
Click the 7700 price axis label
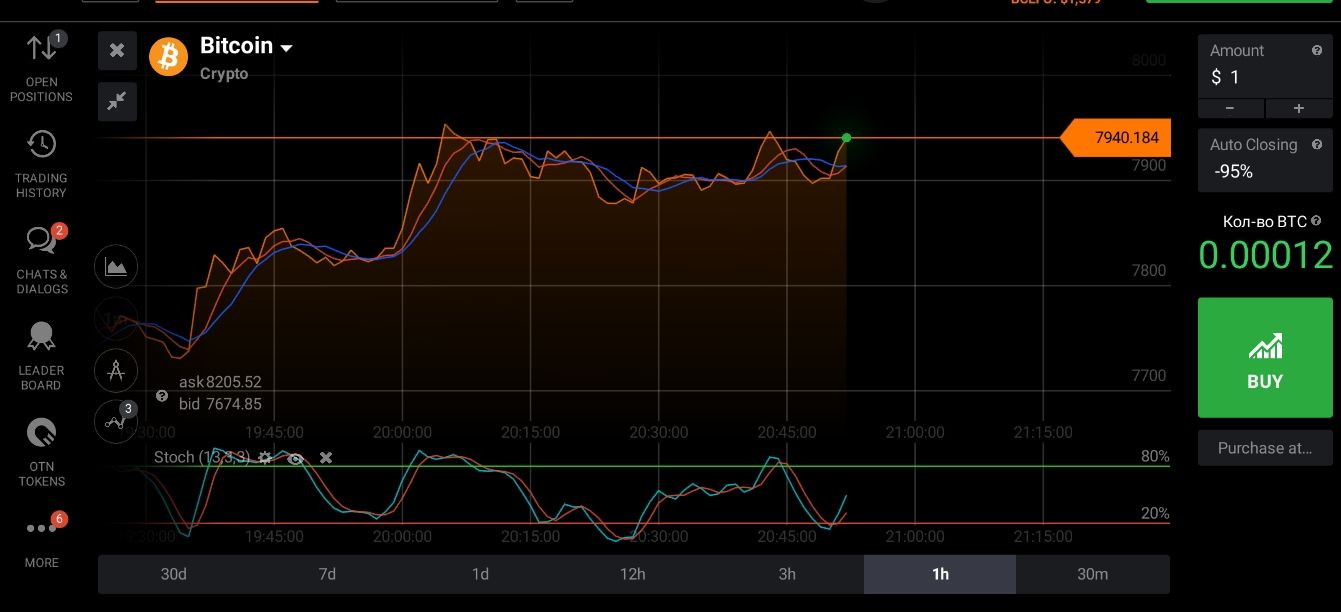click(x=1149, y=375)
